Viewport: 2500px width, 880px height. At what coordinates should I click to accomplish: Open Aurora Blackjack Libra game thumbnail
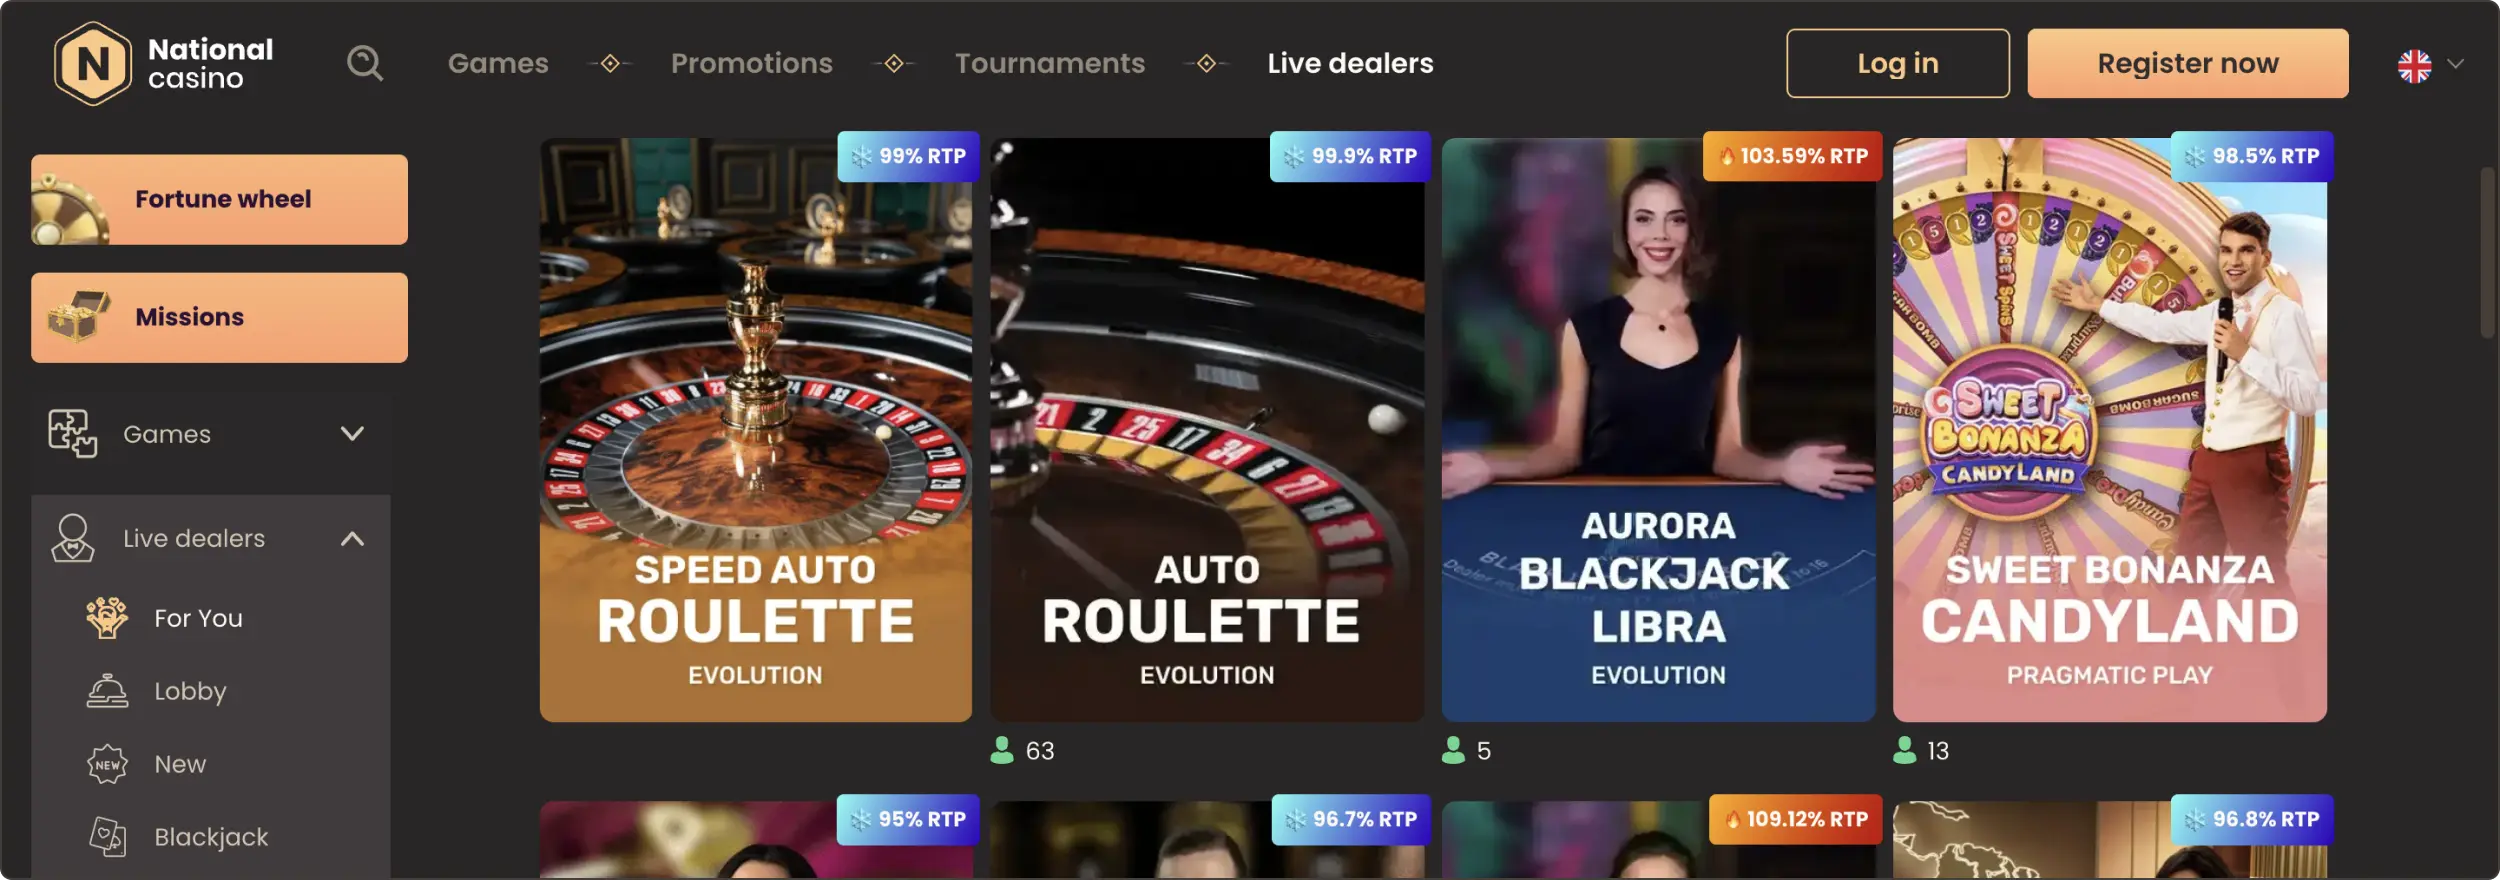tap(1658, 429)
